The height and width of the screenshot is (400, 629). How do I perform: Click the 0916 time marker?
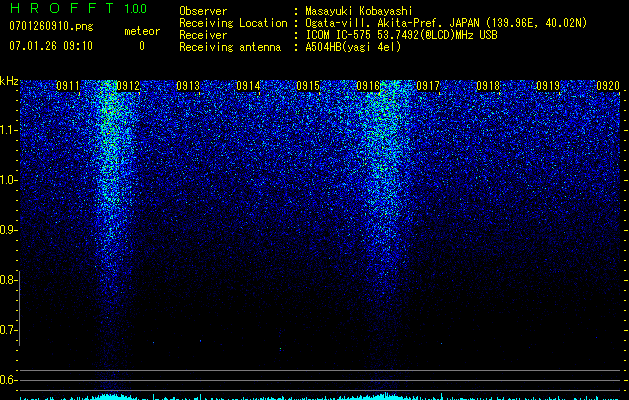pos(368,86)
